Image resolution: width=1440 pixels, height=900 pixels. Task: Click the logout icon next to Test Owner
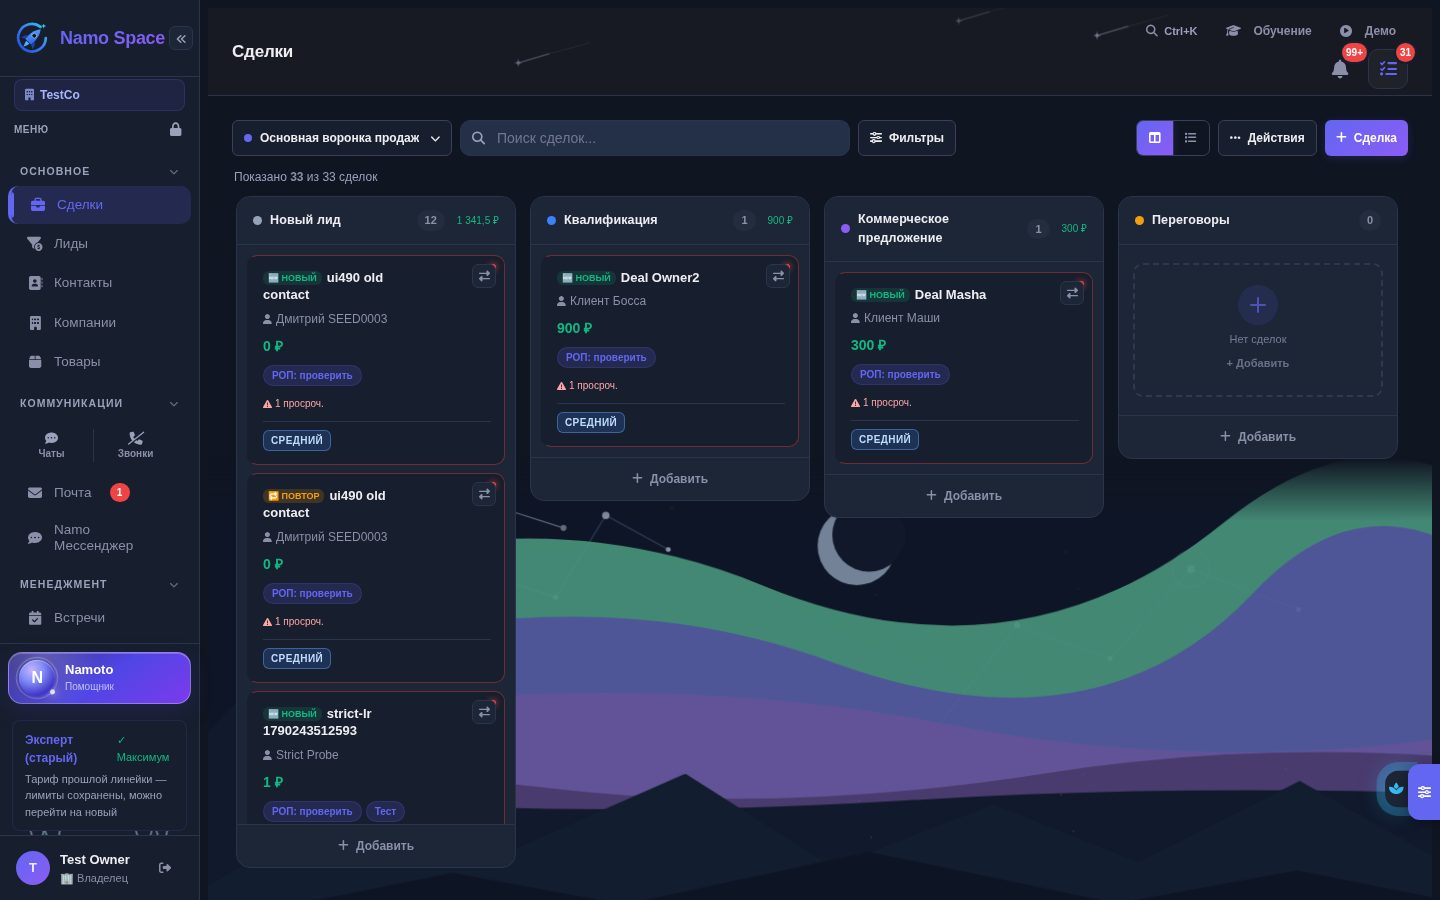(165, 867)
